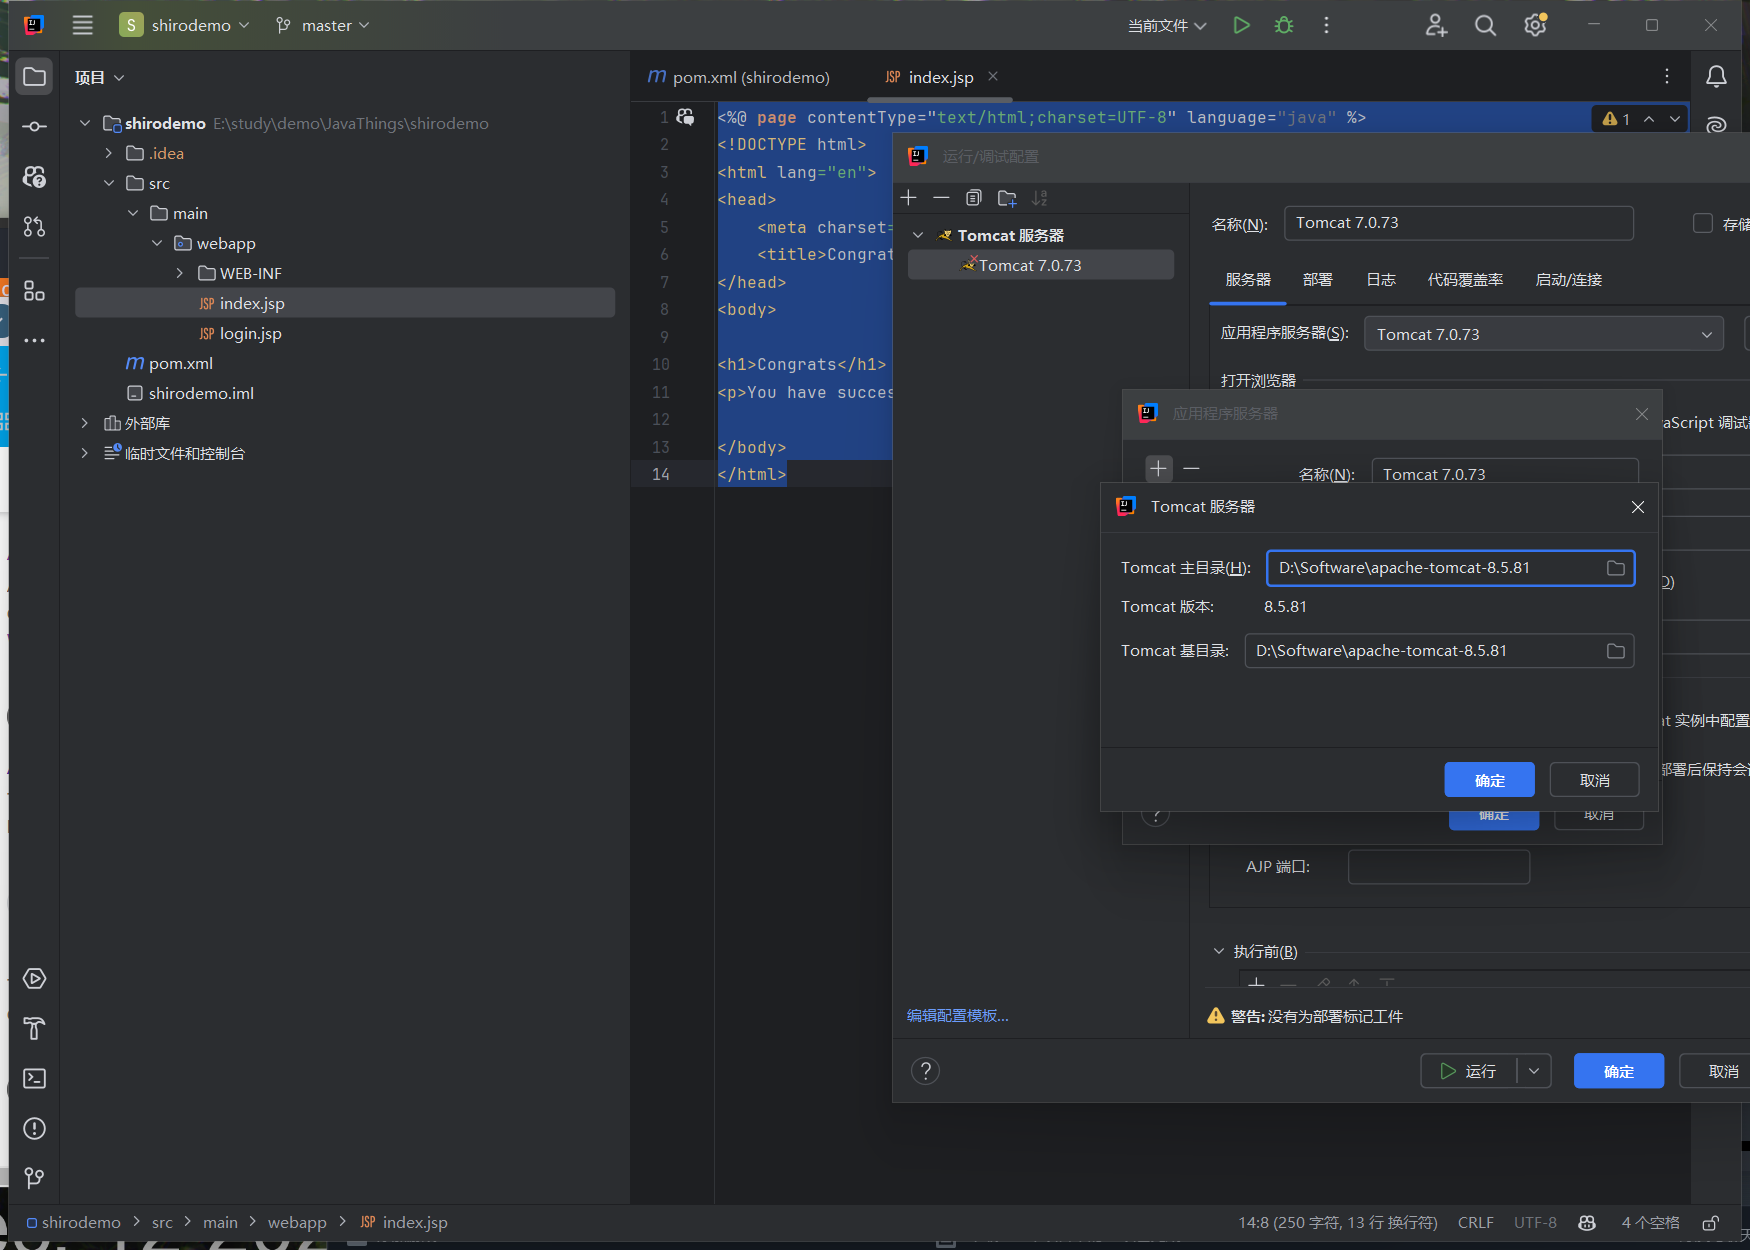Run the current file with green play icon
Image resolution: width=1750 pixels, height=1250 pixels.
[1241, 25]
